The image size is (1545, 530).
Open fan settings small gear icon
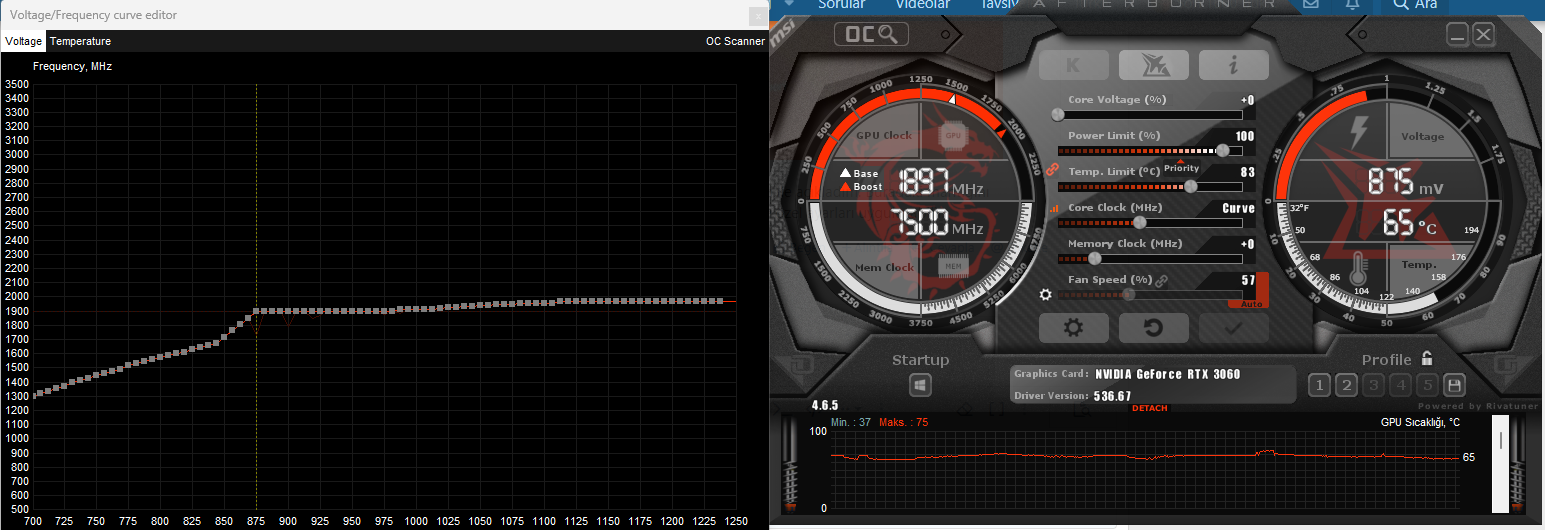[x=1046, y=294]
